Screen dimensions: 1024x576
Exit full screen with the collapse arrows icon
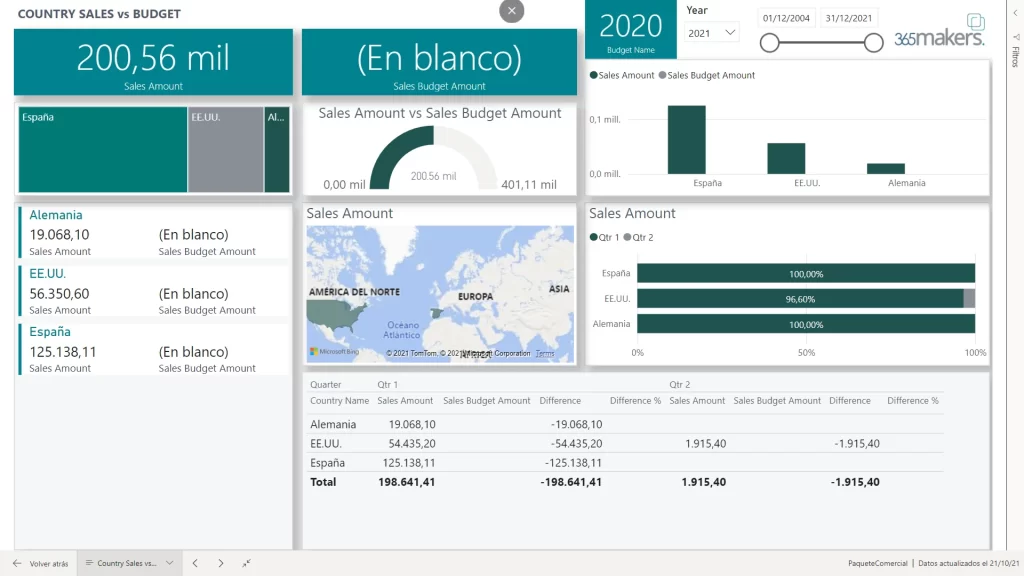246,563
